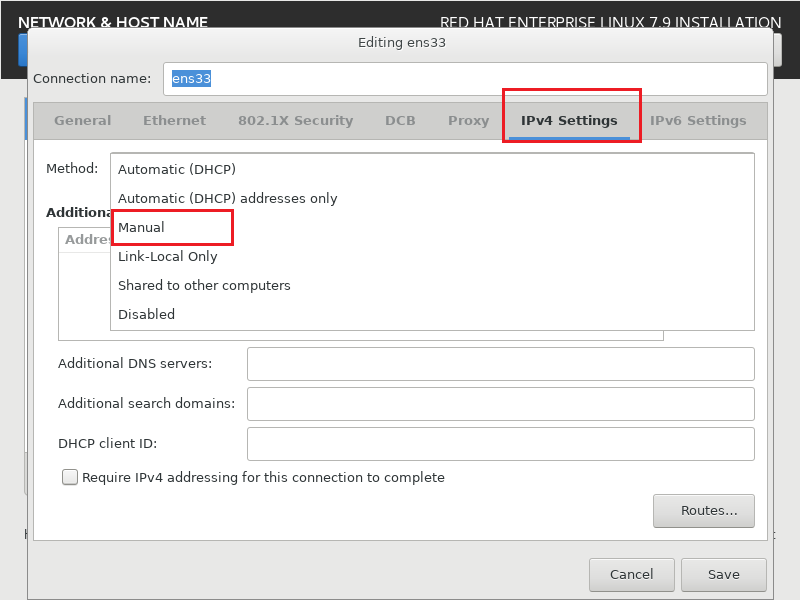Click the Connection name field
Viewport: 800px width, 600px height.
pos(465,79)
